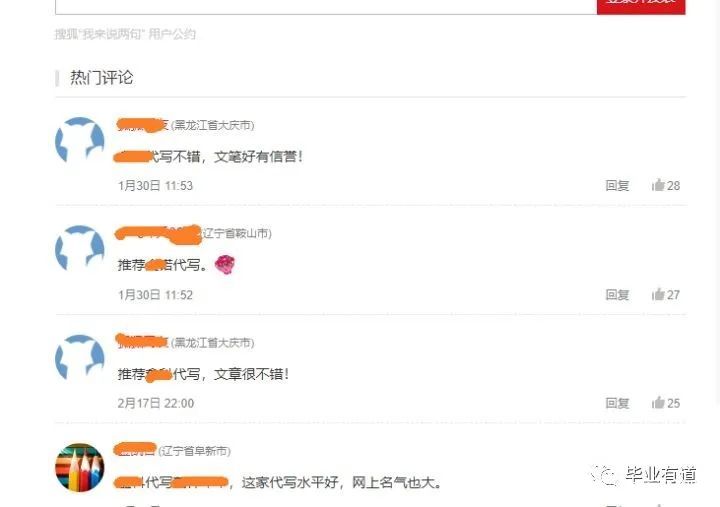Open the 辽宁省阜新市 commenter's username
This screenshot has width=720, height=507.
pyautogui.click(x=135, y=451)
